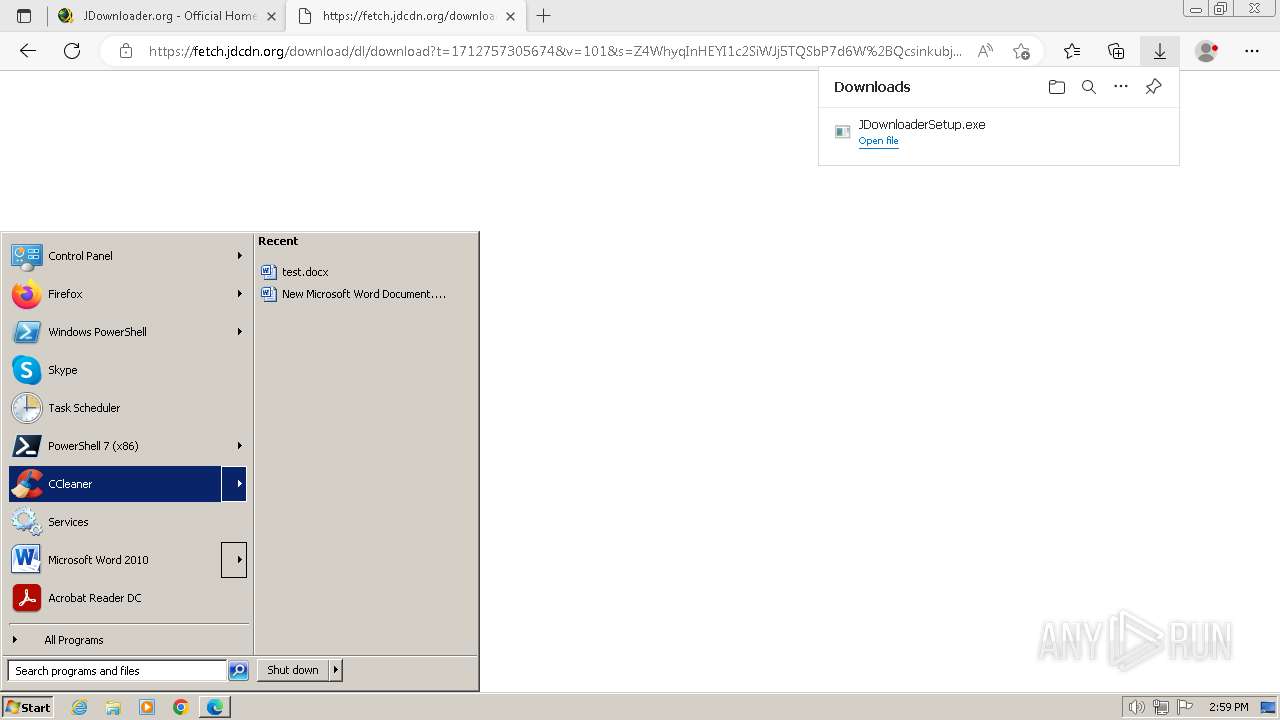The height and width of the screenshot is (720, 1280).
Task: Toggle the Read aloud icon in the address bar
Action: point(985,51)
